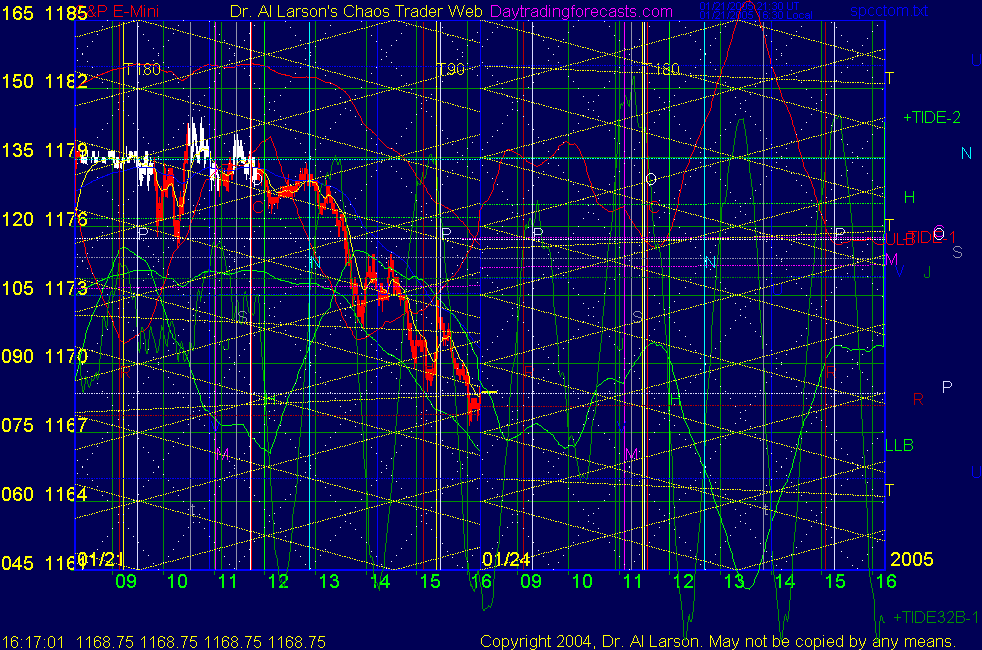
Task: Click the Dr. Al Larson's Chaos Trader Web title
Action: click(x=356, y=11)
